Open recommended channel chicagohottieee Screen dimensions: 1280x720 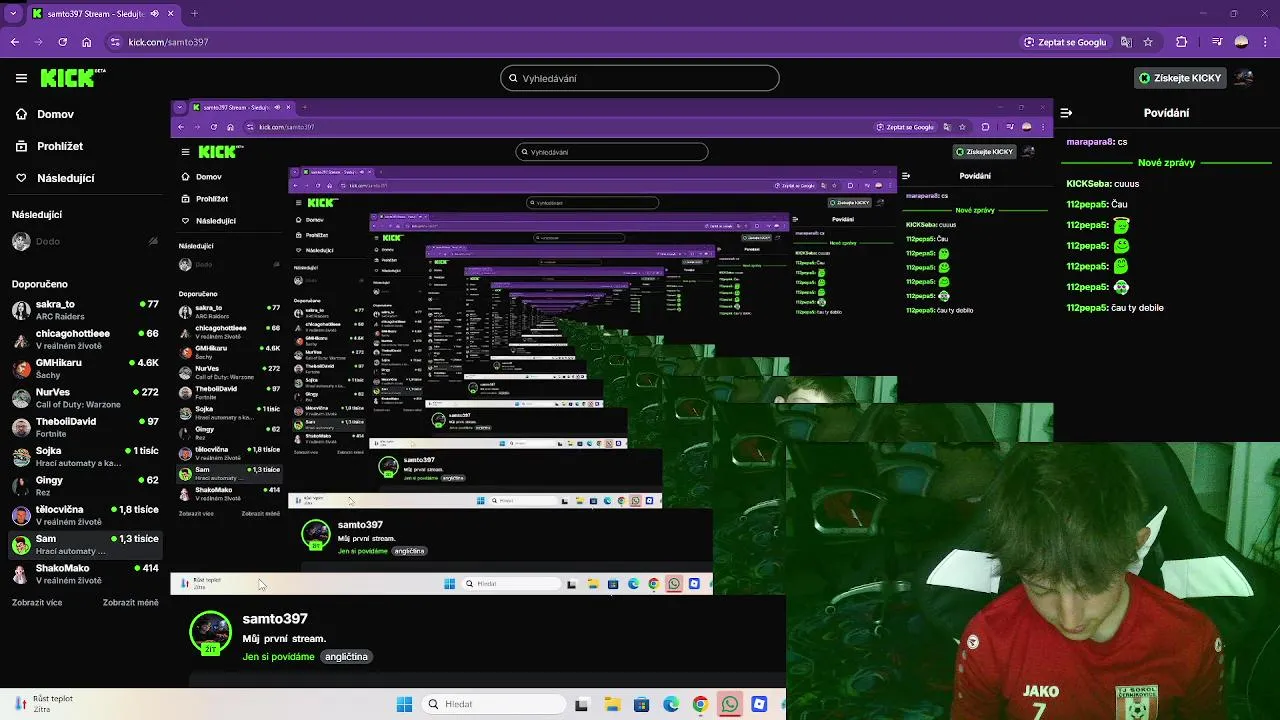[x=84, y=339]
